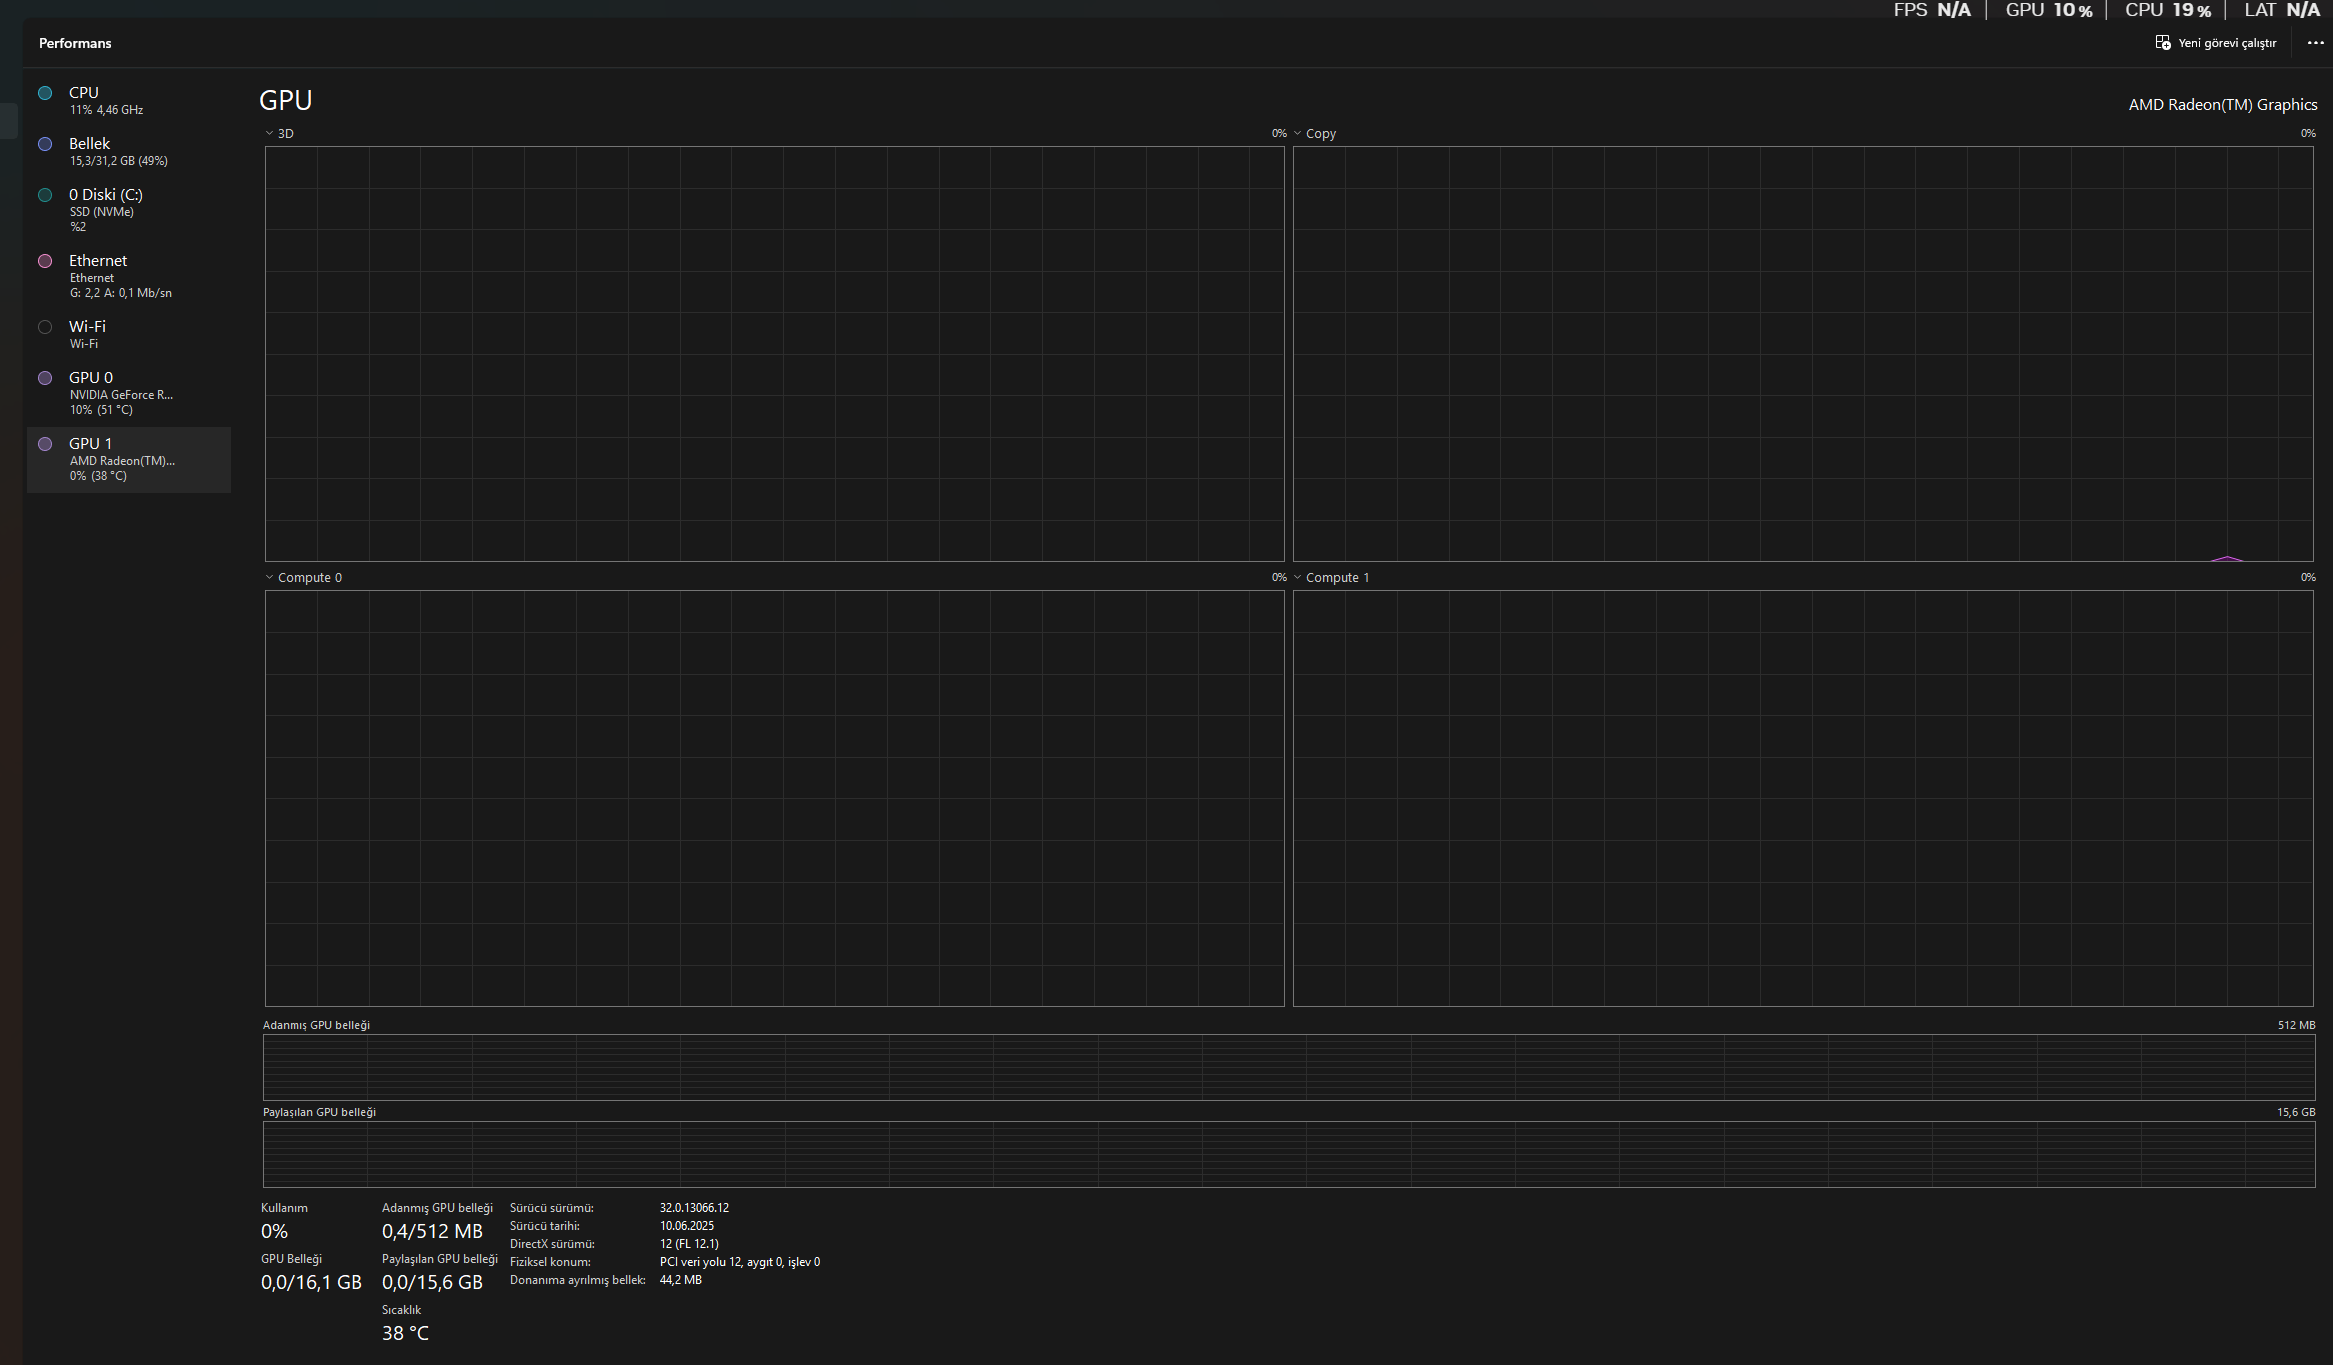
Task: Select the Wi-Fi performance entry
Action: tap(129, 334)
